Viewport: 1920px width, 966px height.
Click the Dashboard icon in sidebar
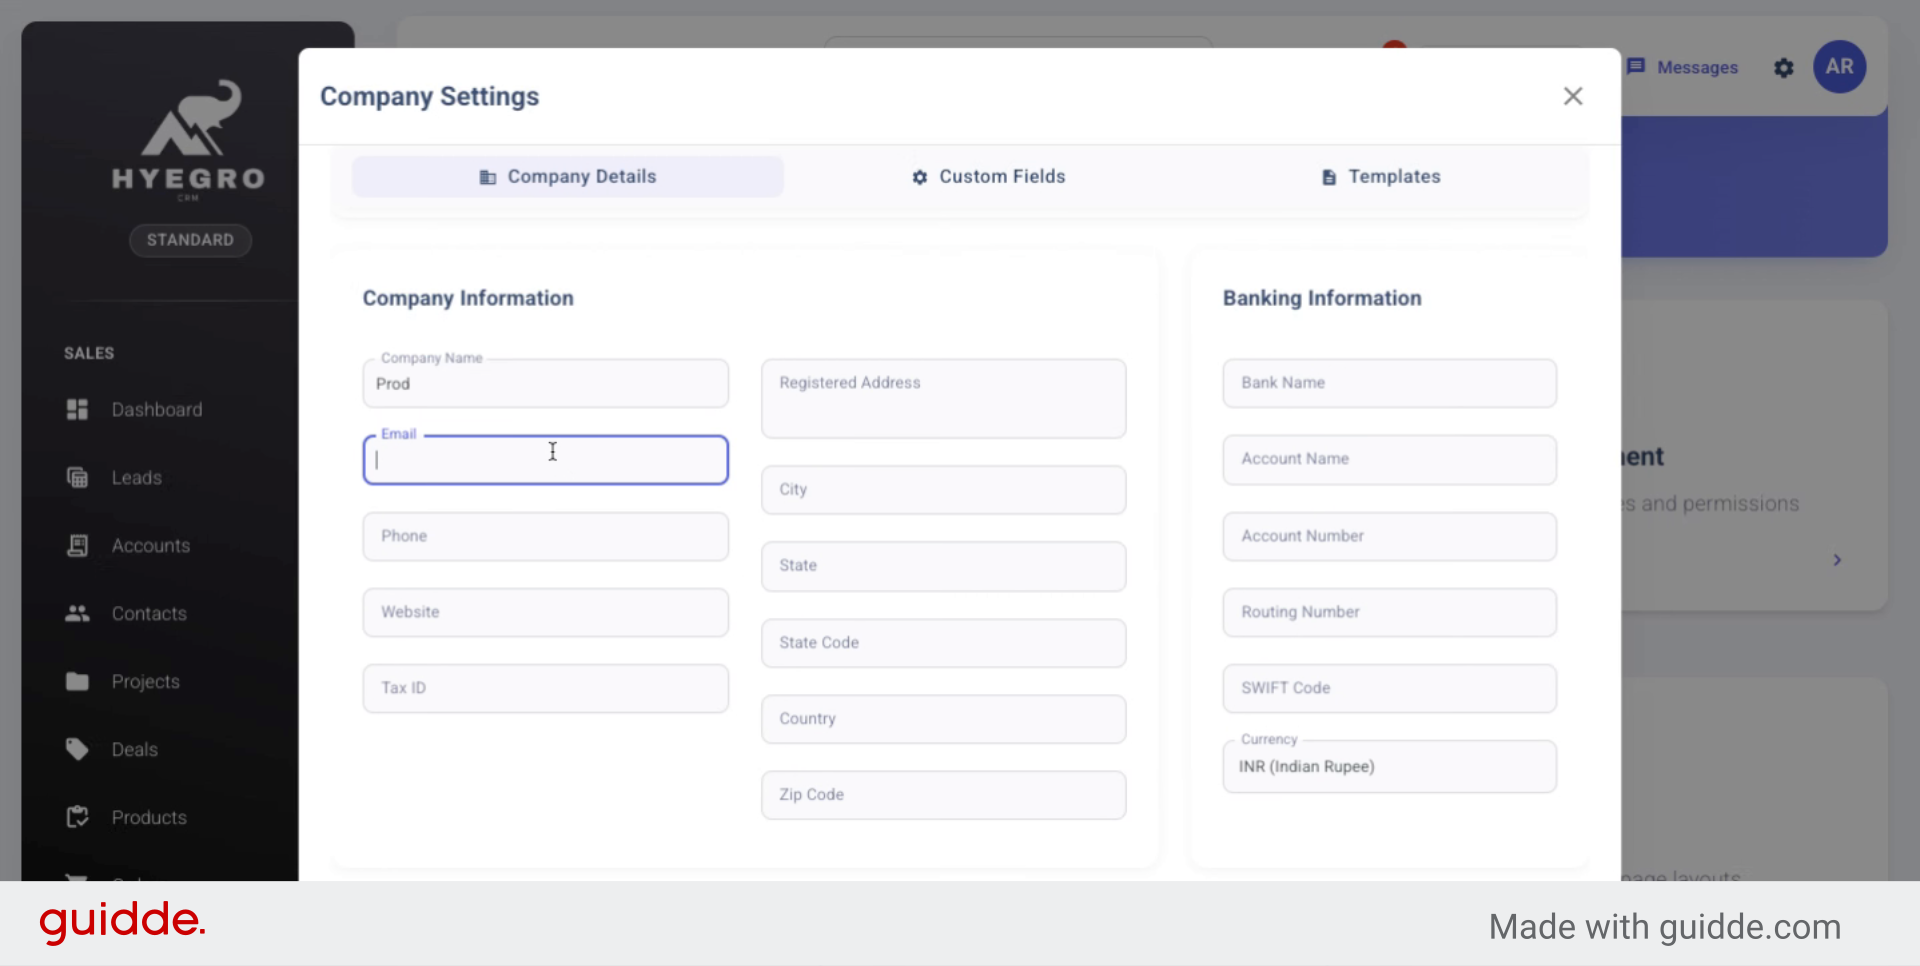pos(77,409)
